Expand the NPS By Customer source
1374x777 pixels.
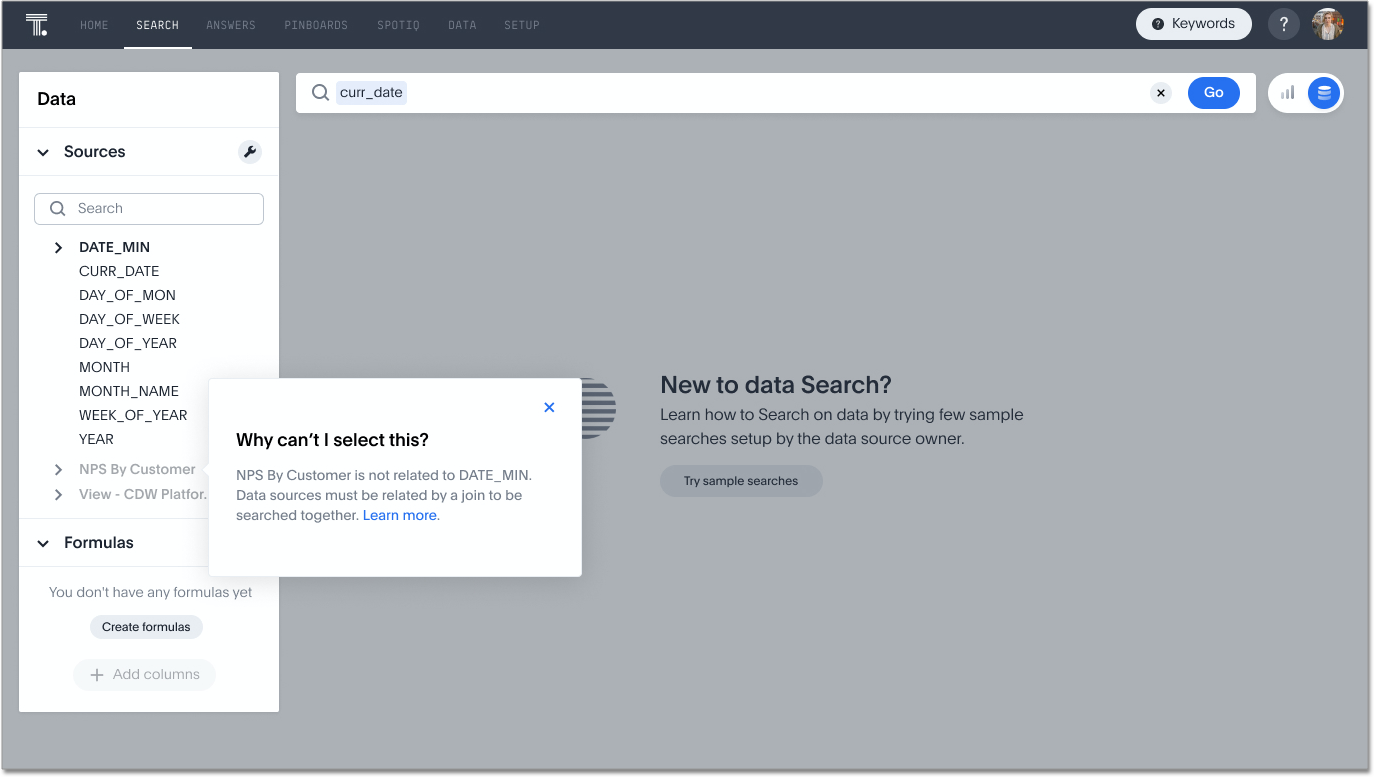[x=58, y=469]
